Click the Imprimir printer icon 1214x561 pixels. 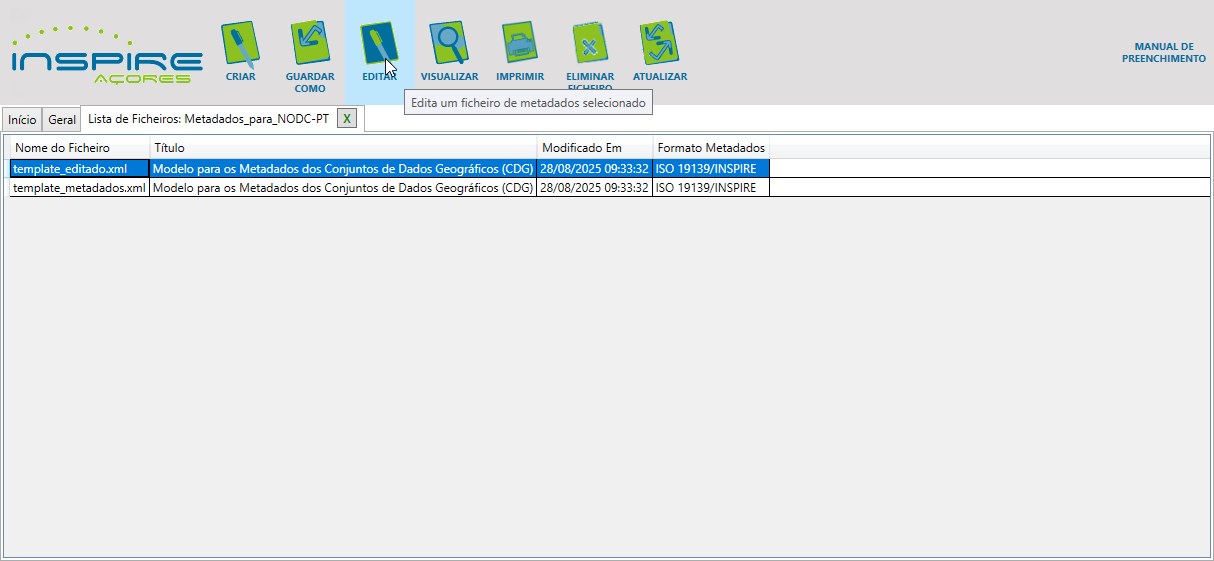(x=520, y=44)
